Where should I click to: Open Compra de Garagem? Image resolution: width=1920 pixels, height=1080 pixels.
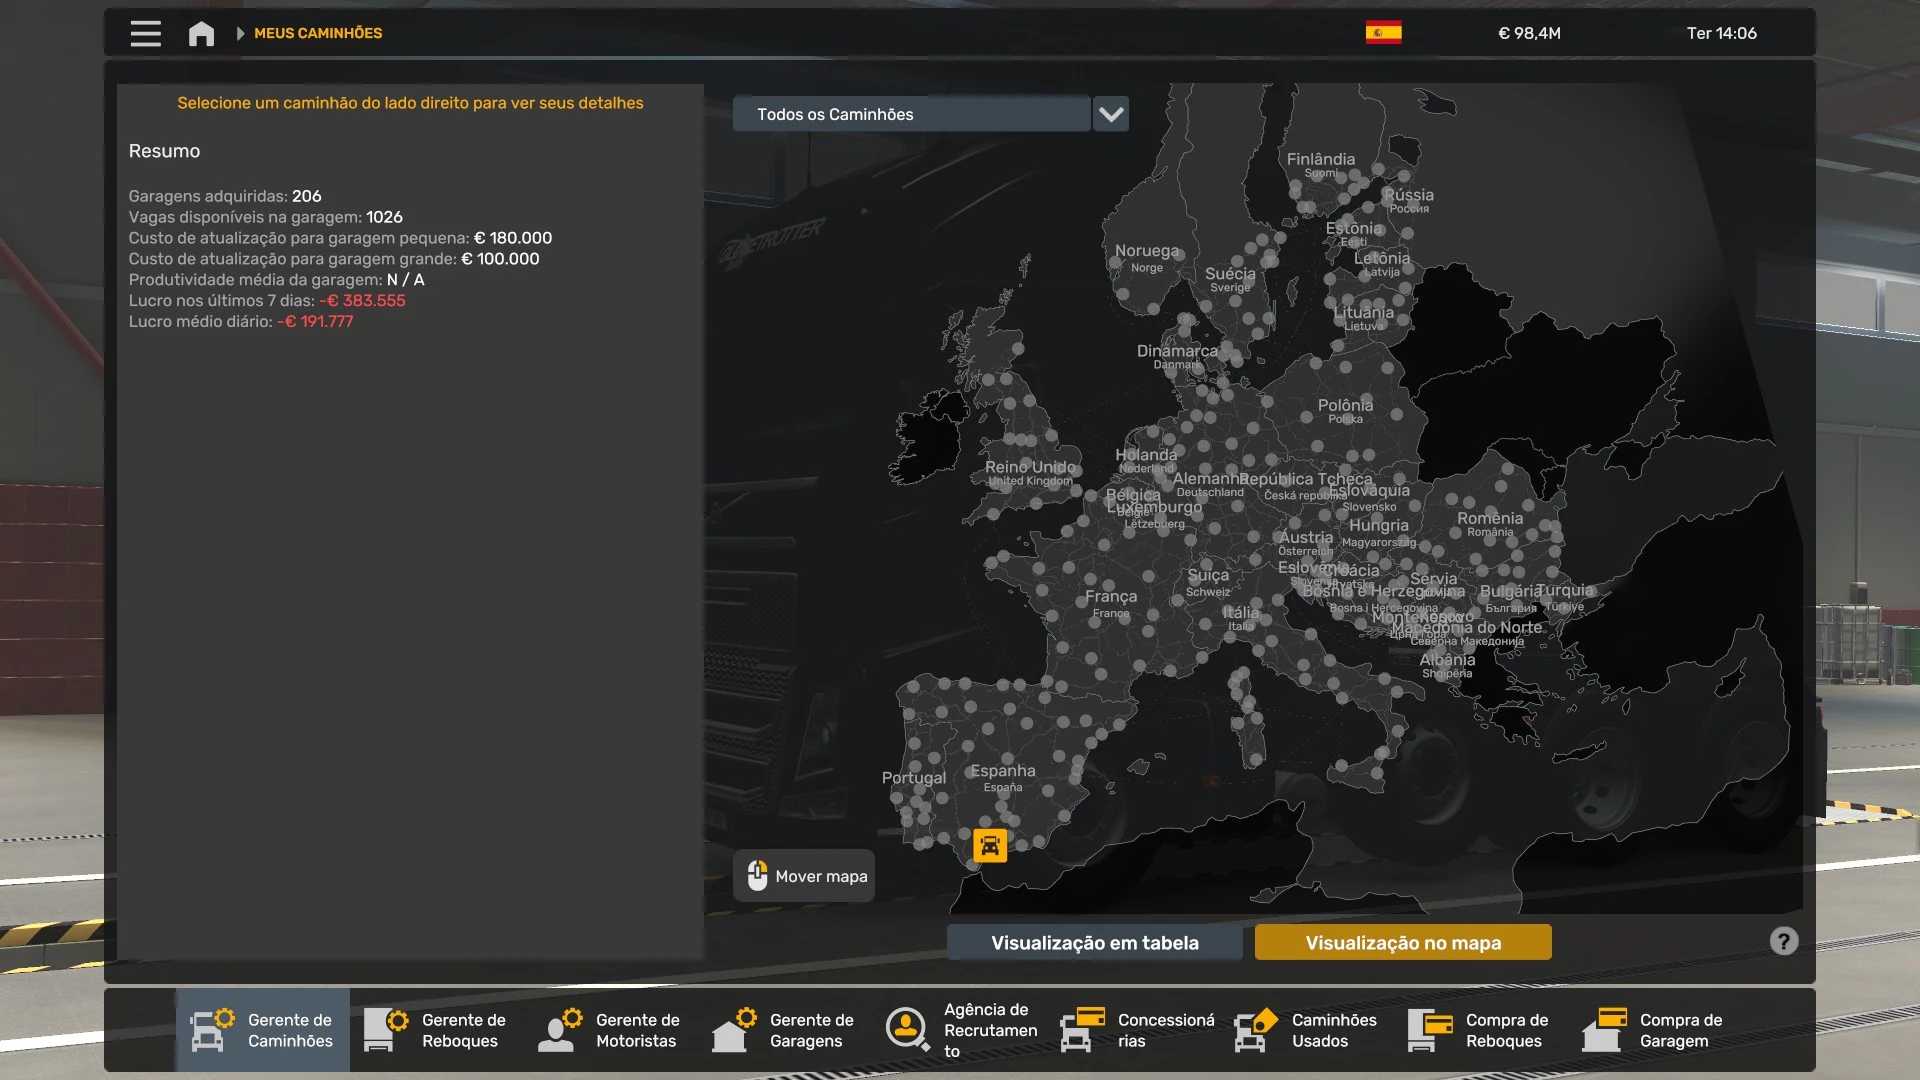click(x=1654, y=1030)
